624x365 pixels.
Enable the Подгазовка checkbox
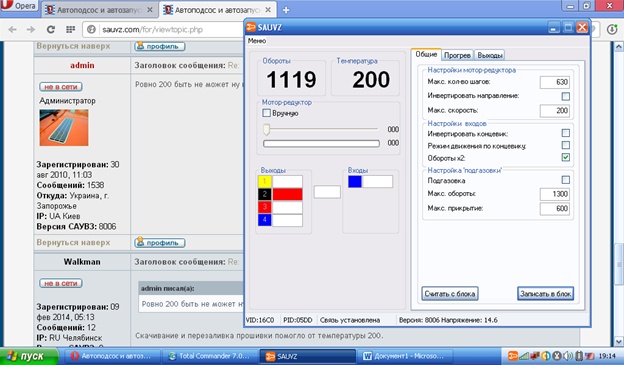point(566,180)
